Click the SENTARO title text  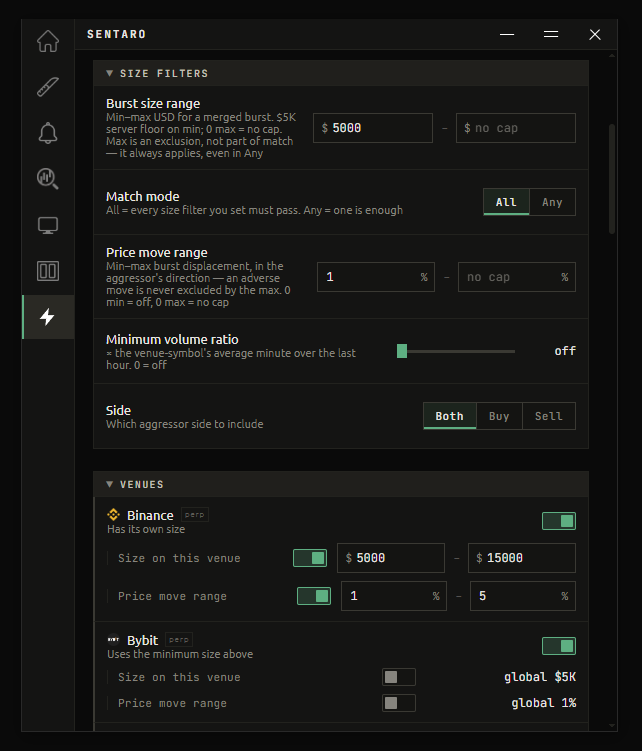[116, 34]
